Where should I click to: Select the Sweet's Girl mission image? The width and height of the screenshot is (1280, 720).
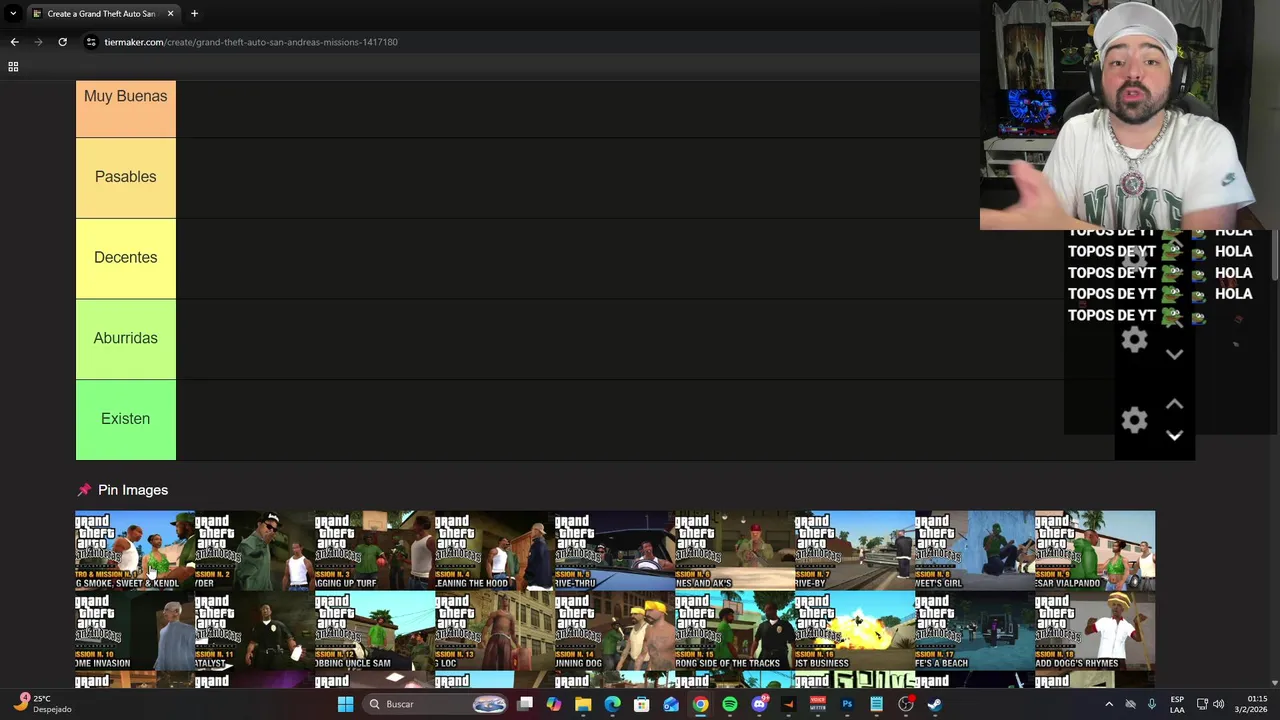(x=975, y=550)
